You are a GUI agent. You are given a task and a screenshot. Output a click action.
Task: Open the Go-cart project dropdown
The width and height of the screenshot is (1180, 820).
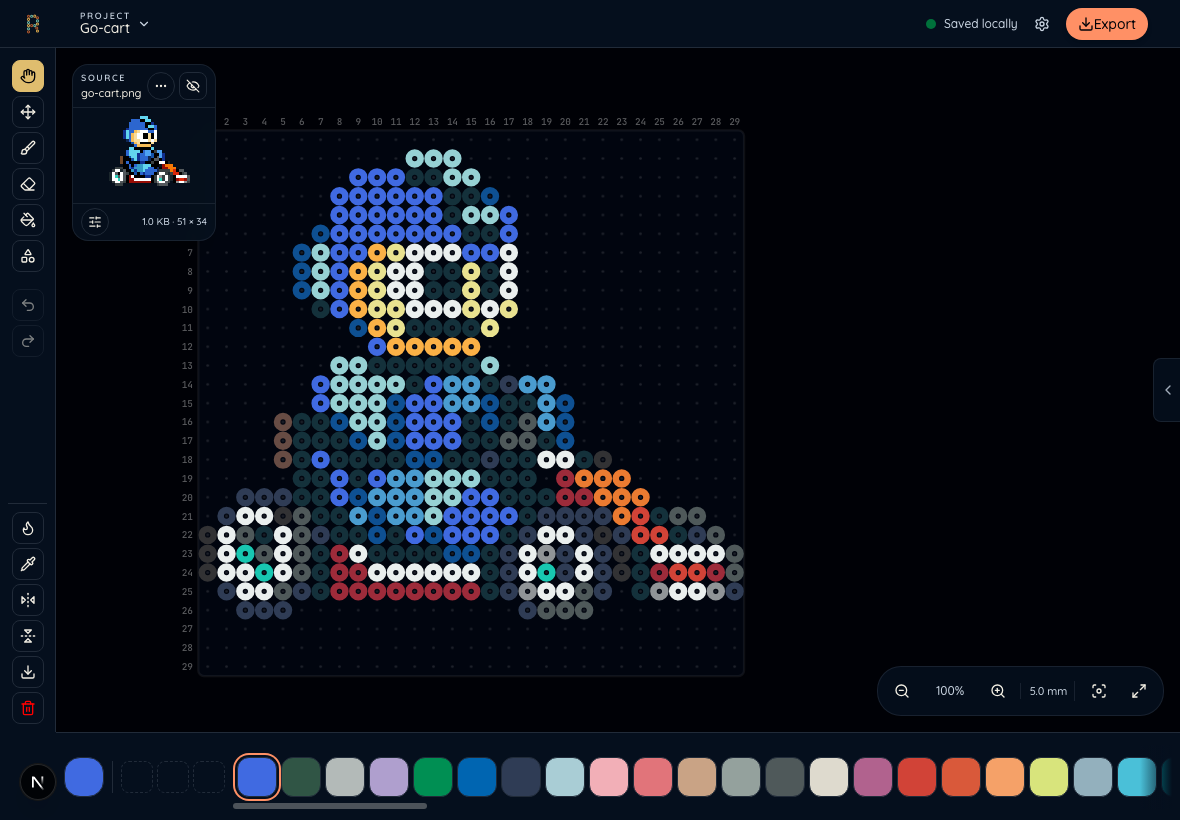tap(114, 23)
